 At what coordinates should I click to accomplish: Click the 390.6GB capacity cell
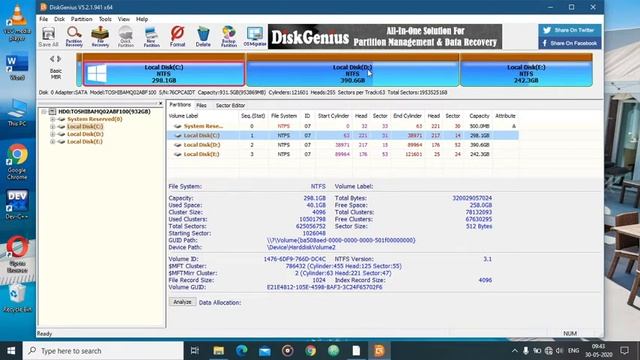click(479, 145)
